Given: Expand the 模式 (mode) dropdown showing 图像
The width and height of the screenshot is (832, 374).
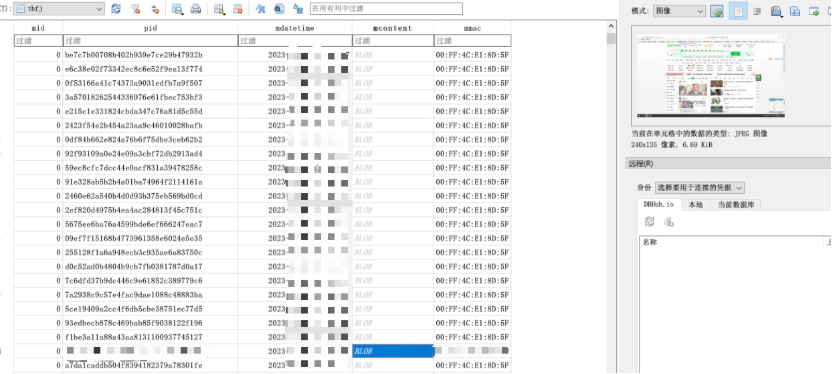Looking at the screenshot, I should [x=679, y=11].
